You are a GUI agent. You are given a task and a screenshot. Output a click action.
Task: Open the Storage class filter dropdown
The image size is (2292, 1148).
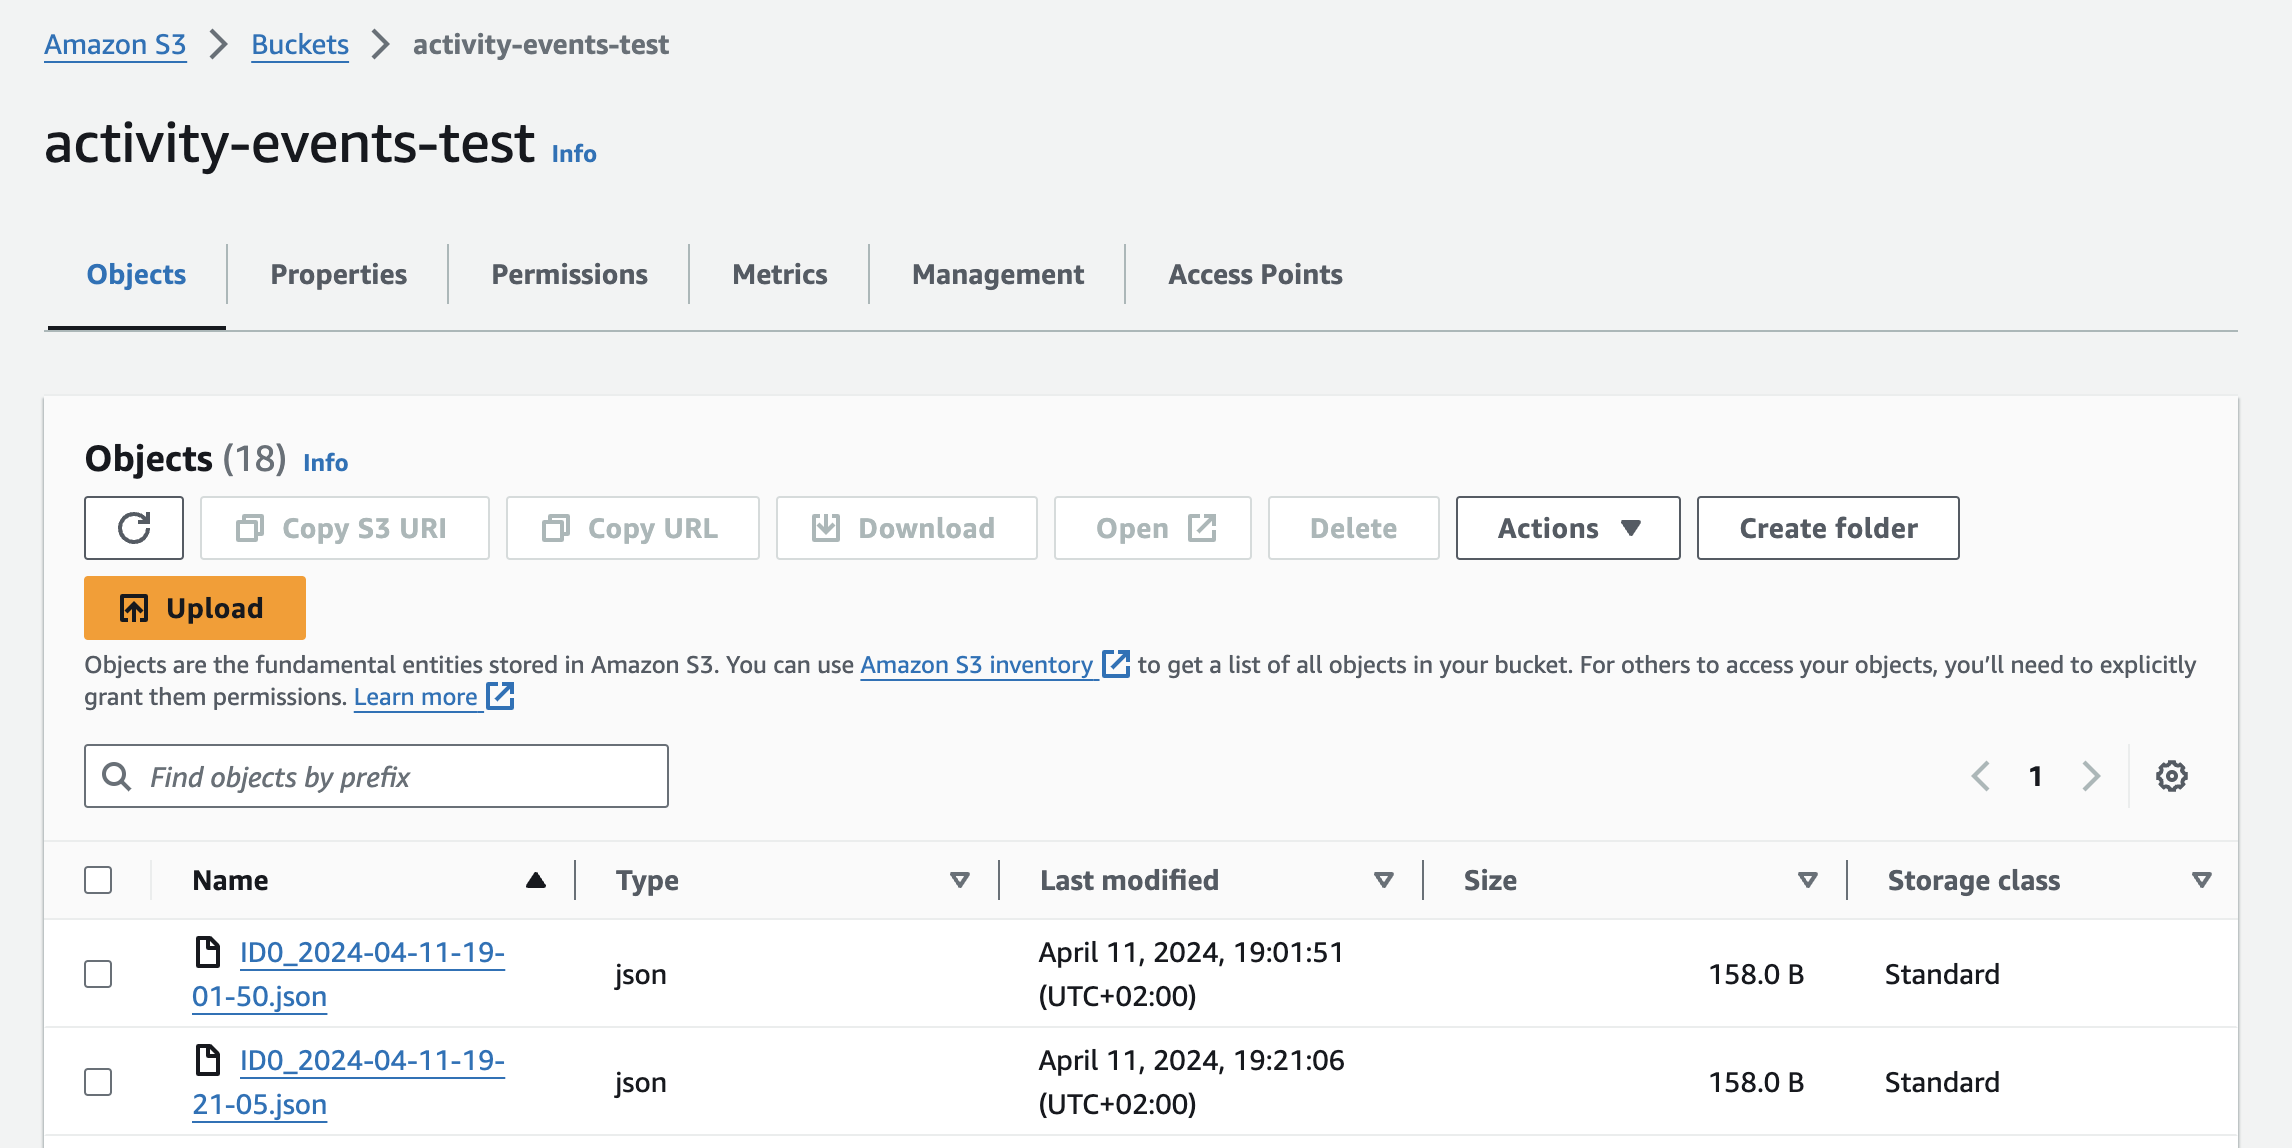tap(2201, 880)
